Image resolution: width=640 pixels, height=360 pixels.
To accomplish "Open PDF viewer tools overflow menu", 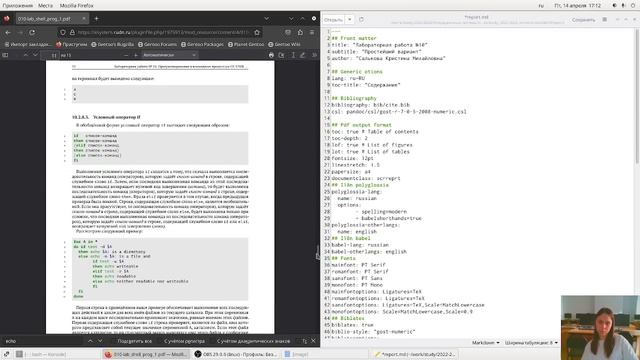I will (314, 55).
